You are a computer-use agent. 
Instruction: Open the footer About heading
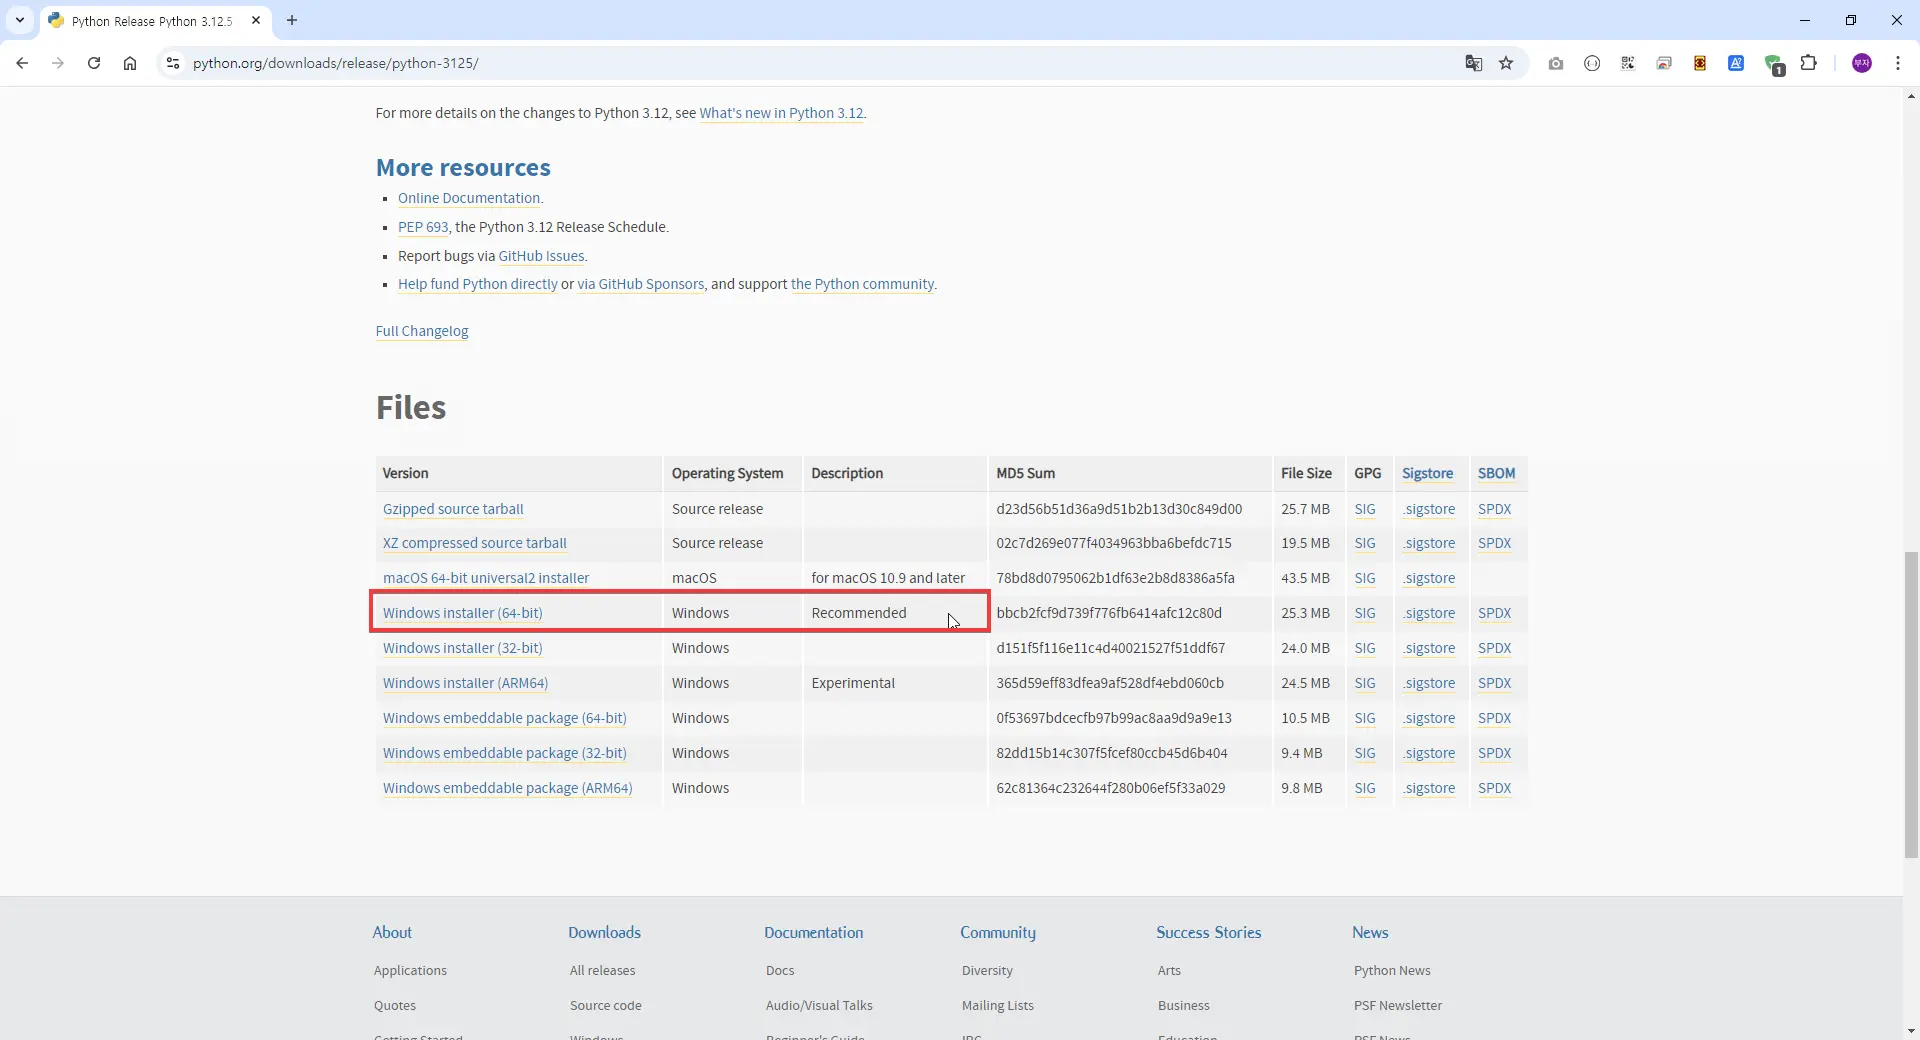pos(392,932)
